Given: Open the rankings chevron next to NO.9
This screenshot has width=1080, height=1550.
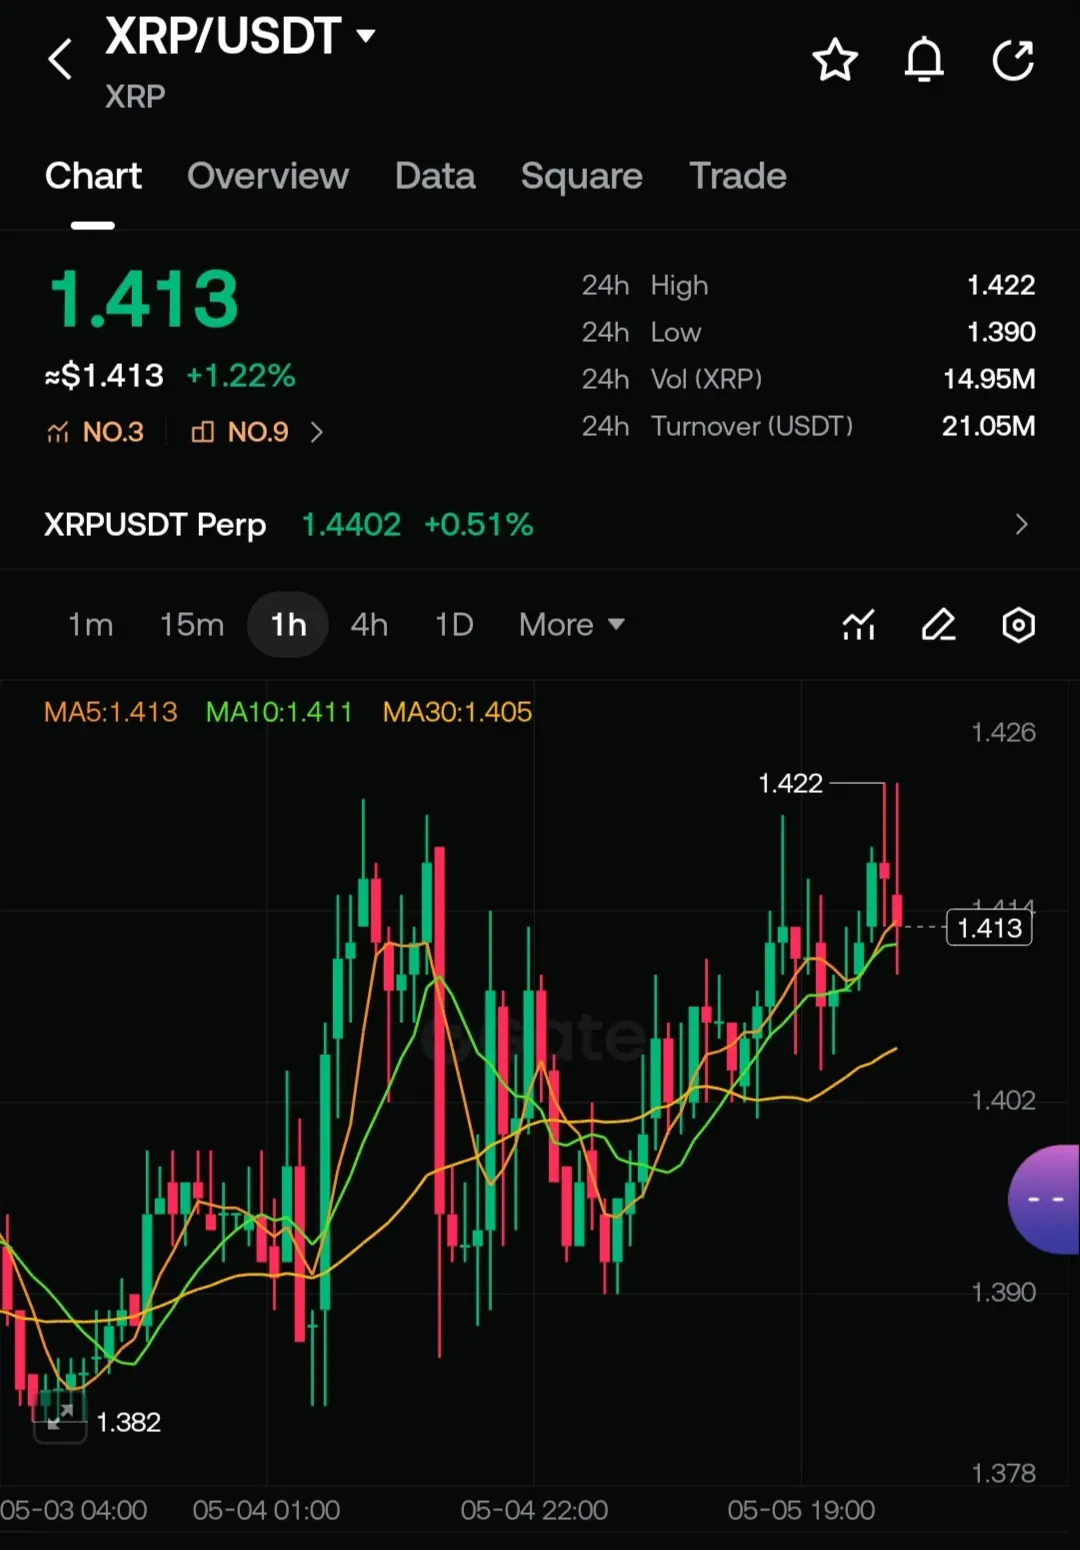Looking at the screenshot, I should [x=317, y=432].
